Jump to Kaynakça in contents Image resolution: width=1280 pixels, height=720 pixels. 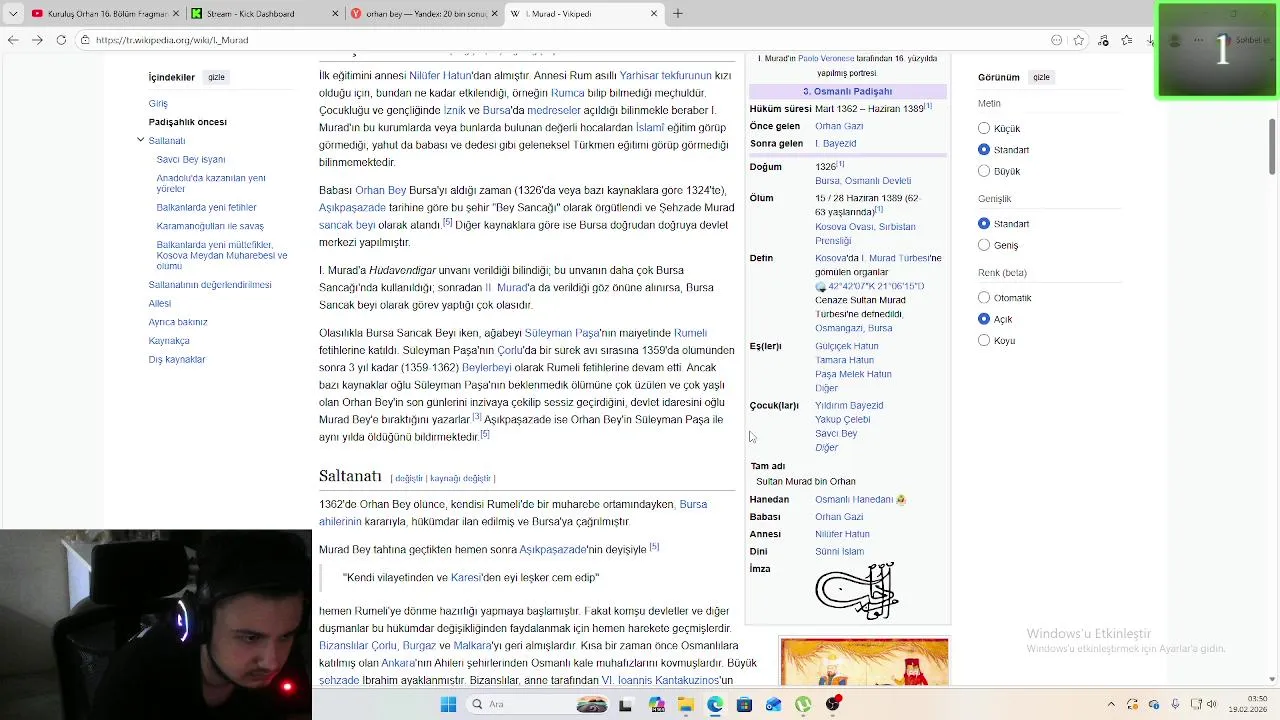click(x=169, y=341)
